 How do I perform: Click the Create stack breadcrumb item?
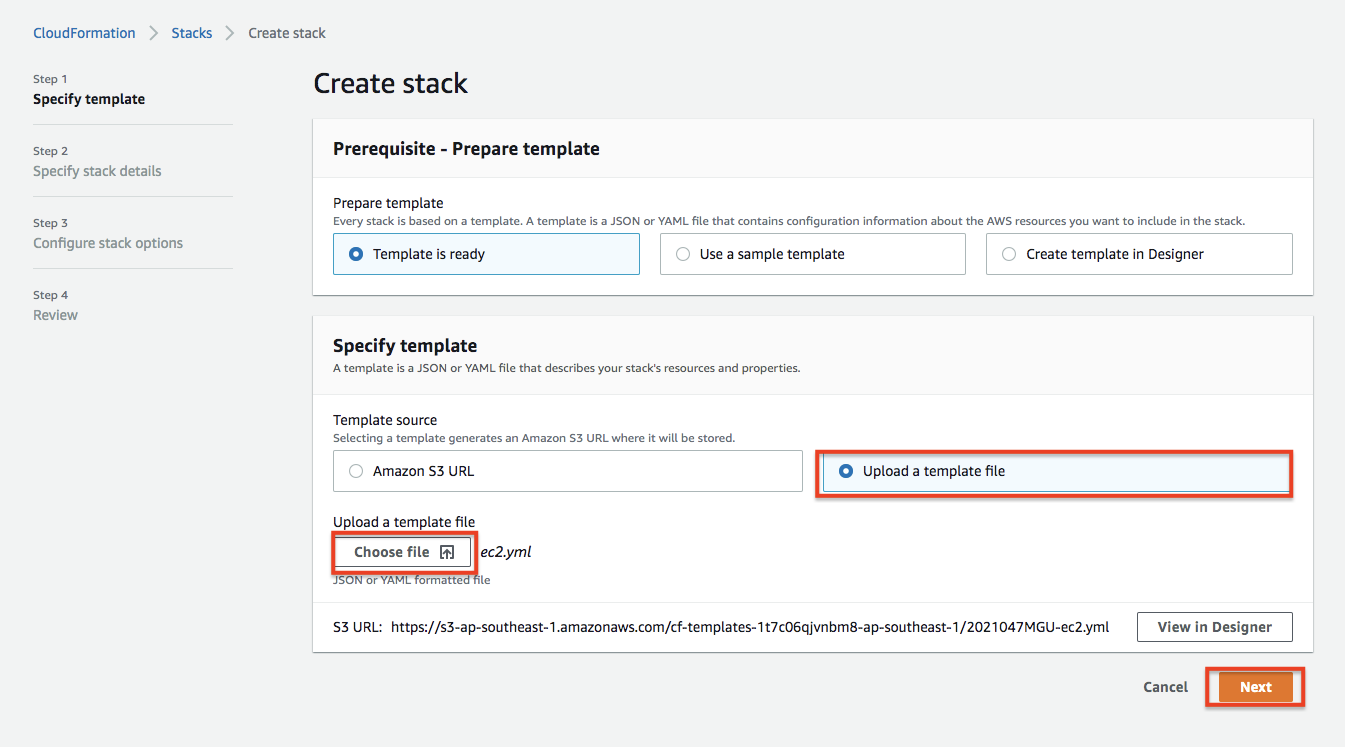click(x=287, y=33)
